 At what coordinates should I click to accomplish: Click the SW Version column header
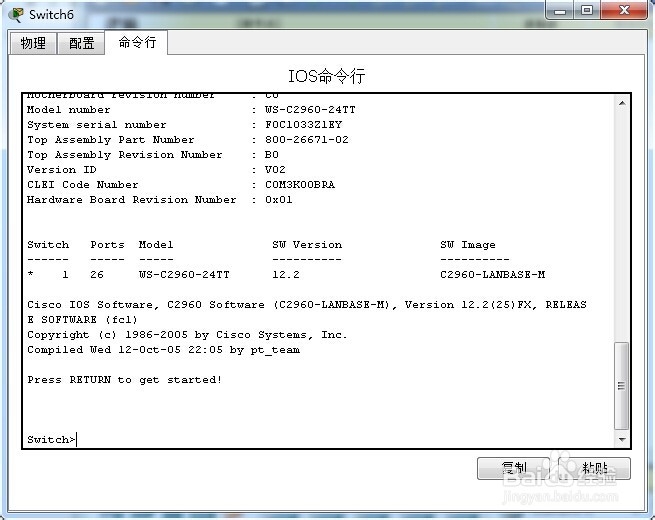click(x=307, y=245)
